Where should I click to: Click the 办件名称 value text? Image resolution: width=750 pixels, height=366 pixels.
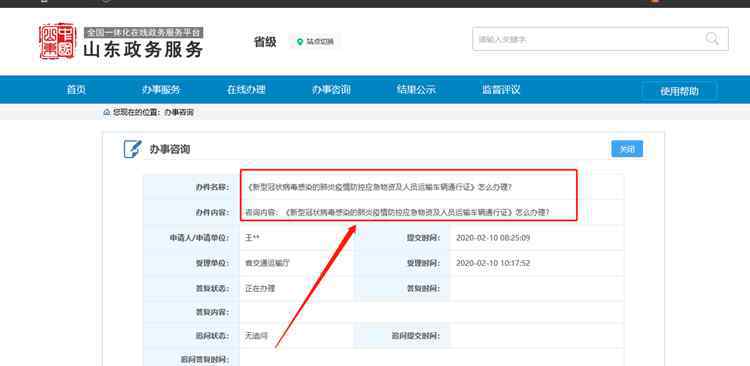[x=380, y=187]
